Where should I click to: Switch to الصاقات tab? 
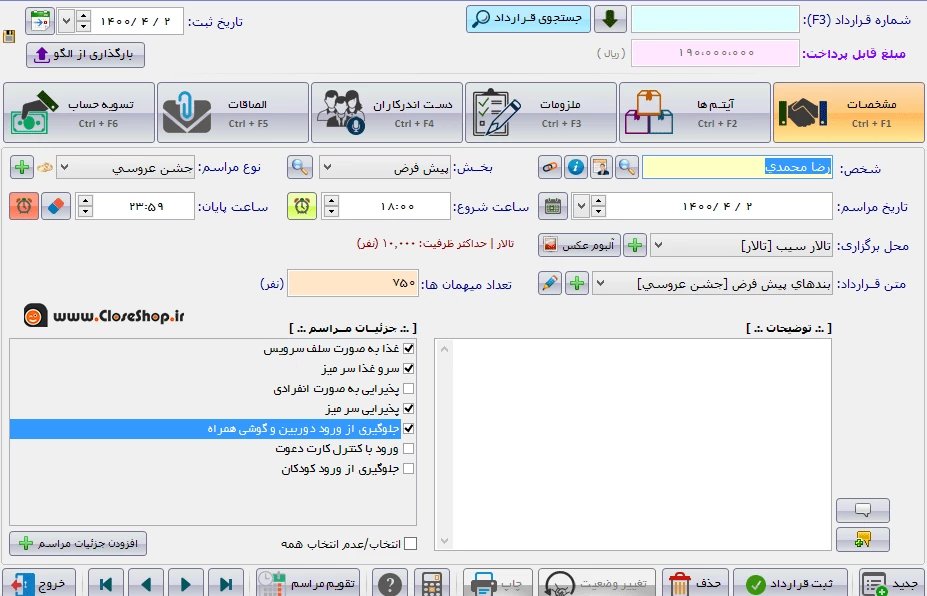click(x=233, y=112)
